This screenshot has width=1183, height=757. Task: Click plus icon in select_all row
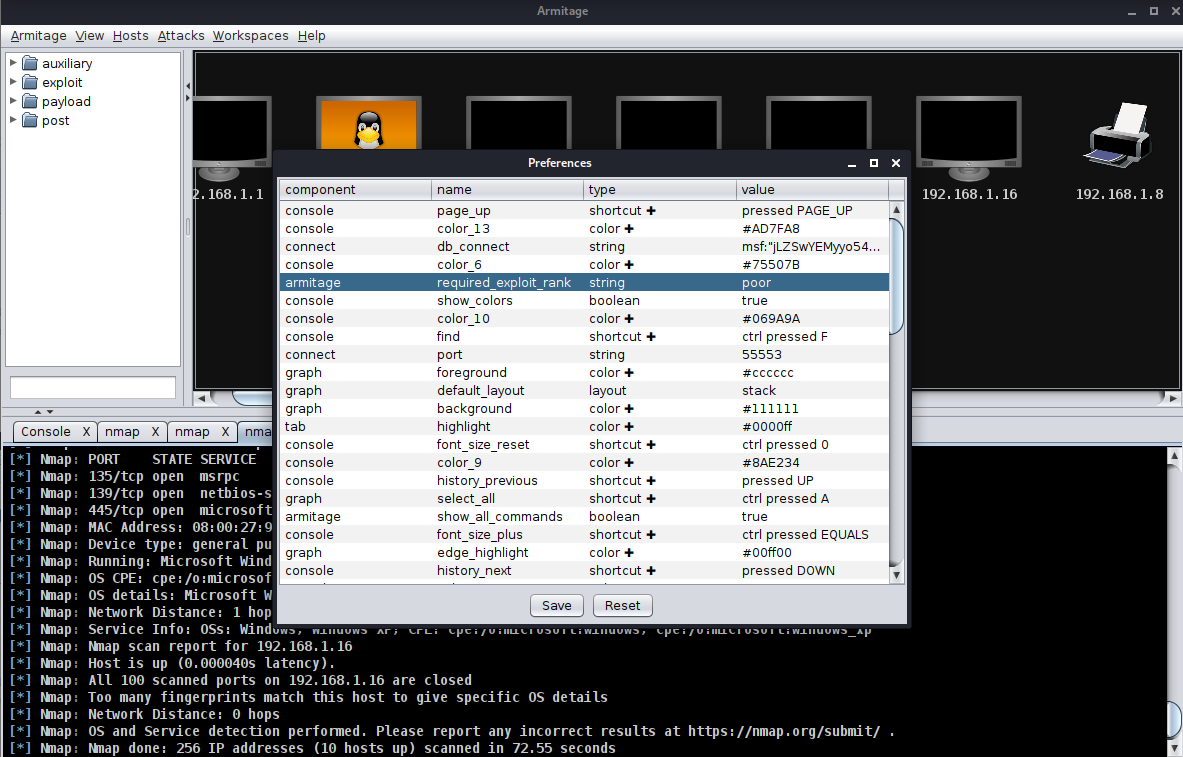tap(651, 499)
